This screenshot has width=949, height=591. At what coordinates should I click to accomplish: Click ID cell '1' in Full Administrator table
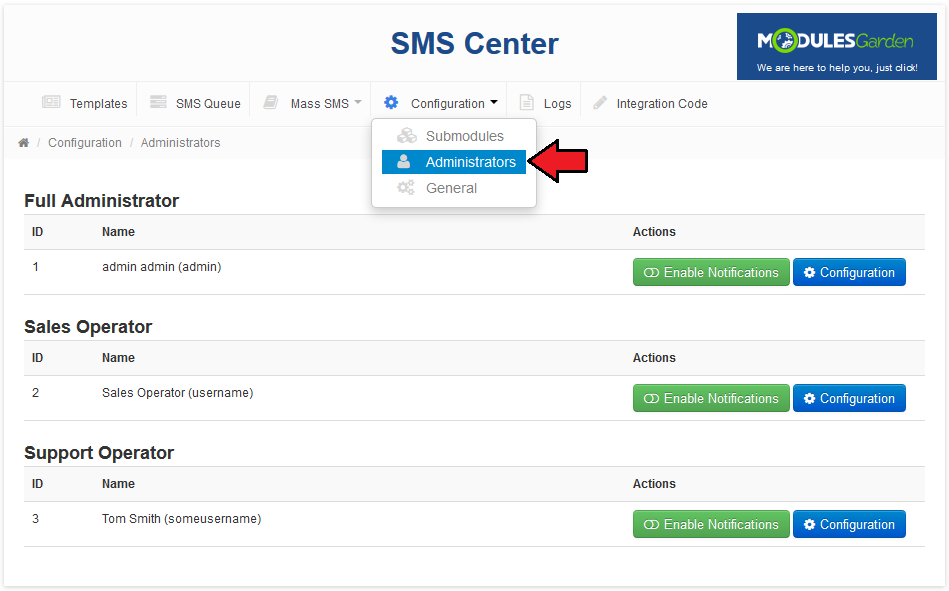click(36, 267)
